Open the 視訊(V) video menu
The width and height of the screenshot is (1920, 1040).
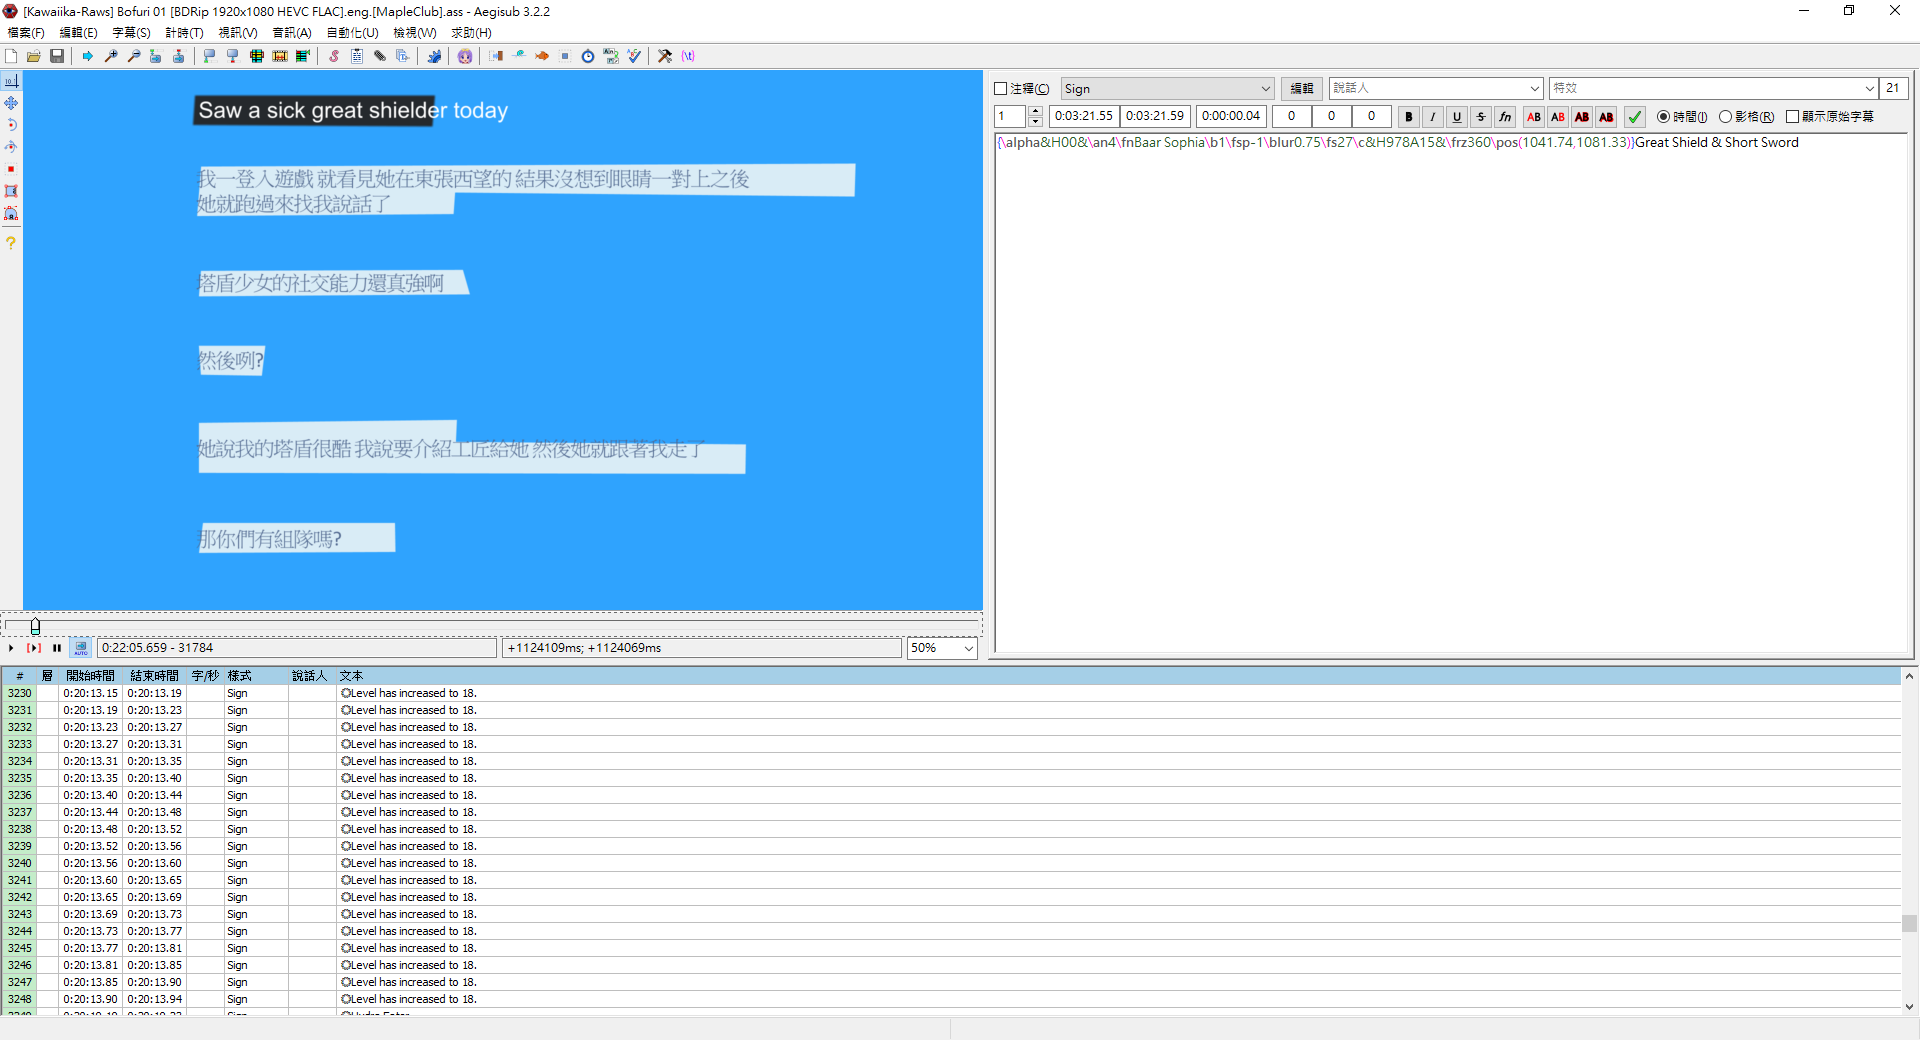tap(238, 33)
